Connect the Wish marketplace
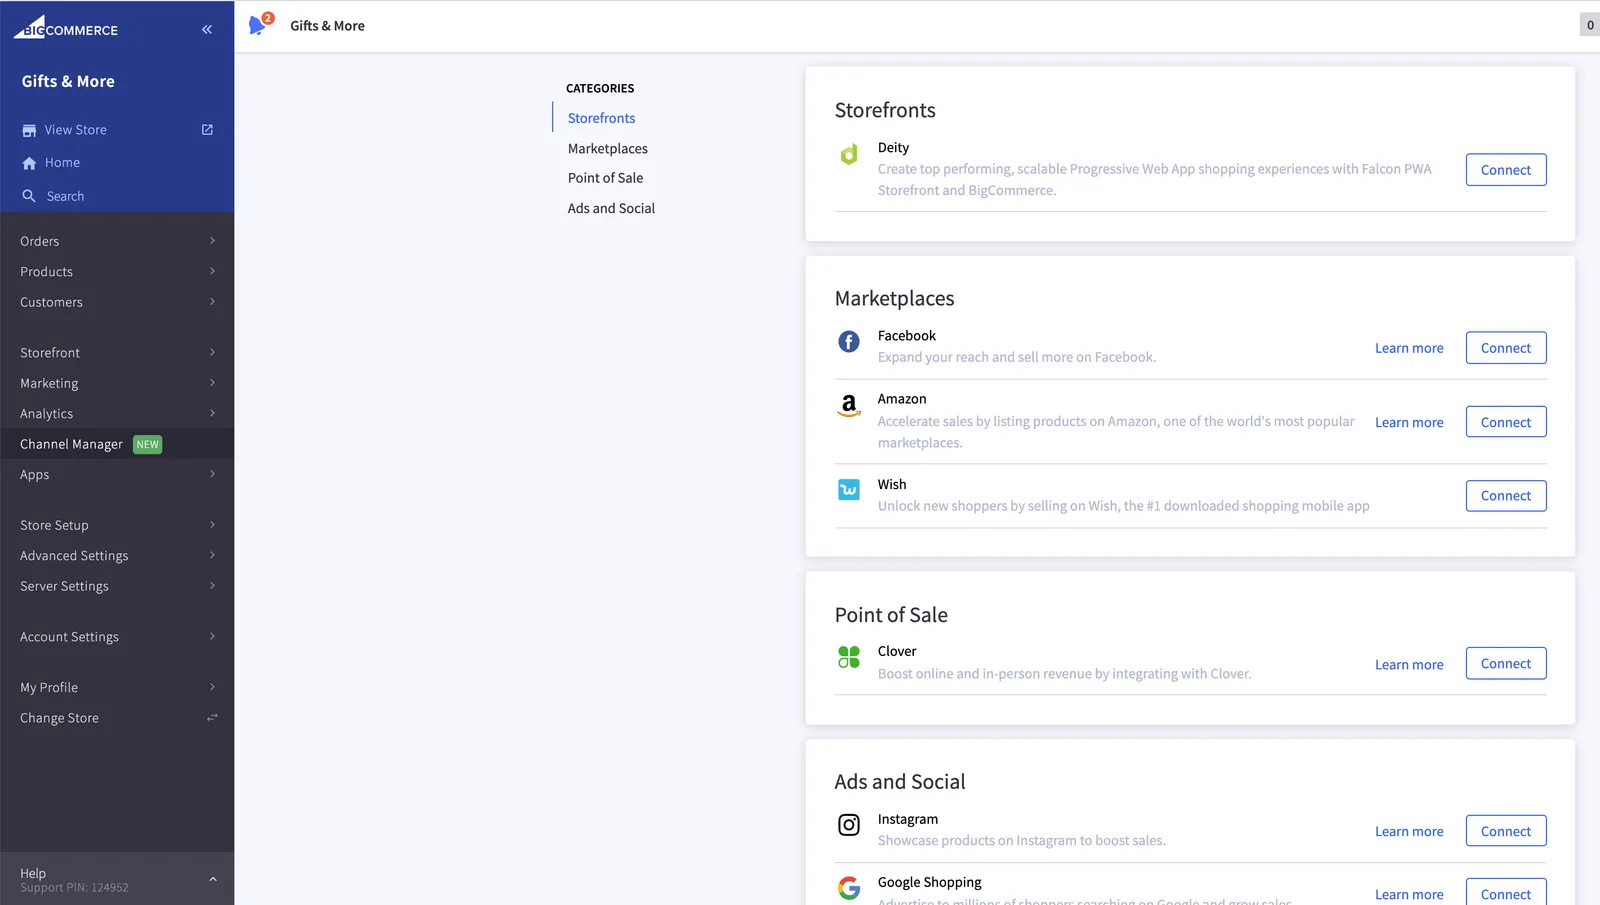1600x905 pixels. 1505,496
